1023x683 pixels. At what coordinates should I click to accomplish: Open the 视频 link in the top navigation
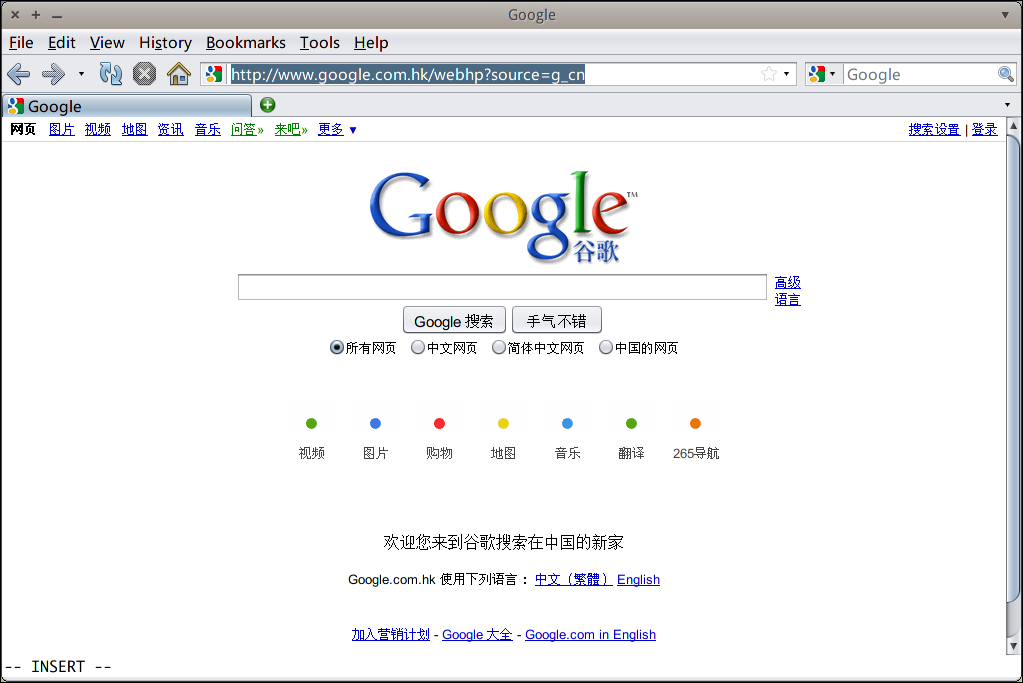pyautogui.click(x=98, y=130)
